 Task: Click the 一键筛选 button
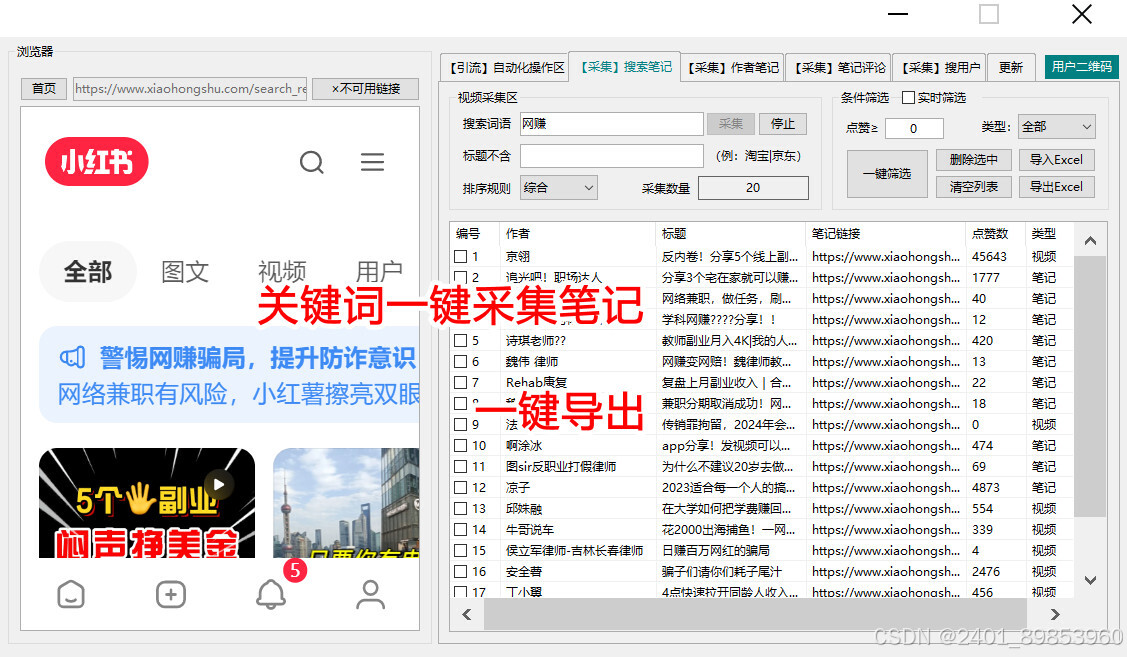[886, 173]
